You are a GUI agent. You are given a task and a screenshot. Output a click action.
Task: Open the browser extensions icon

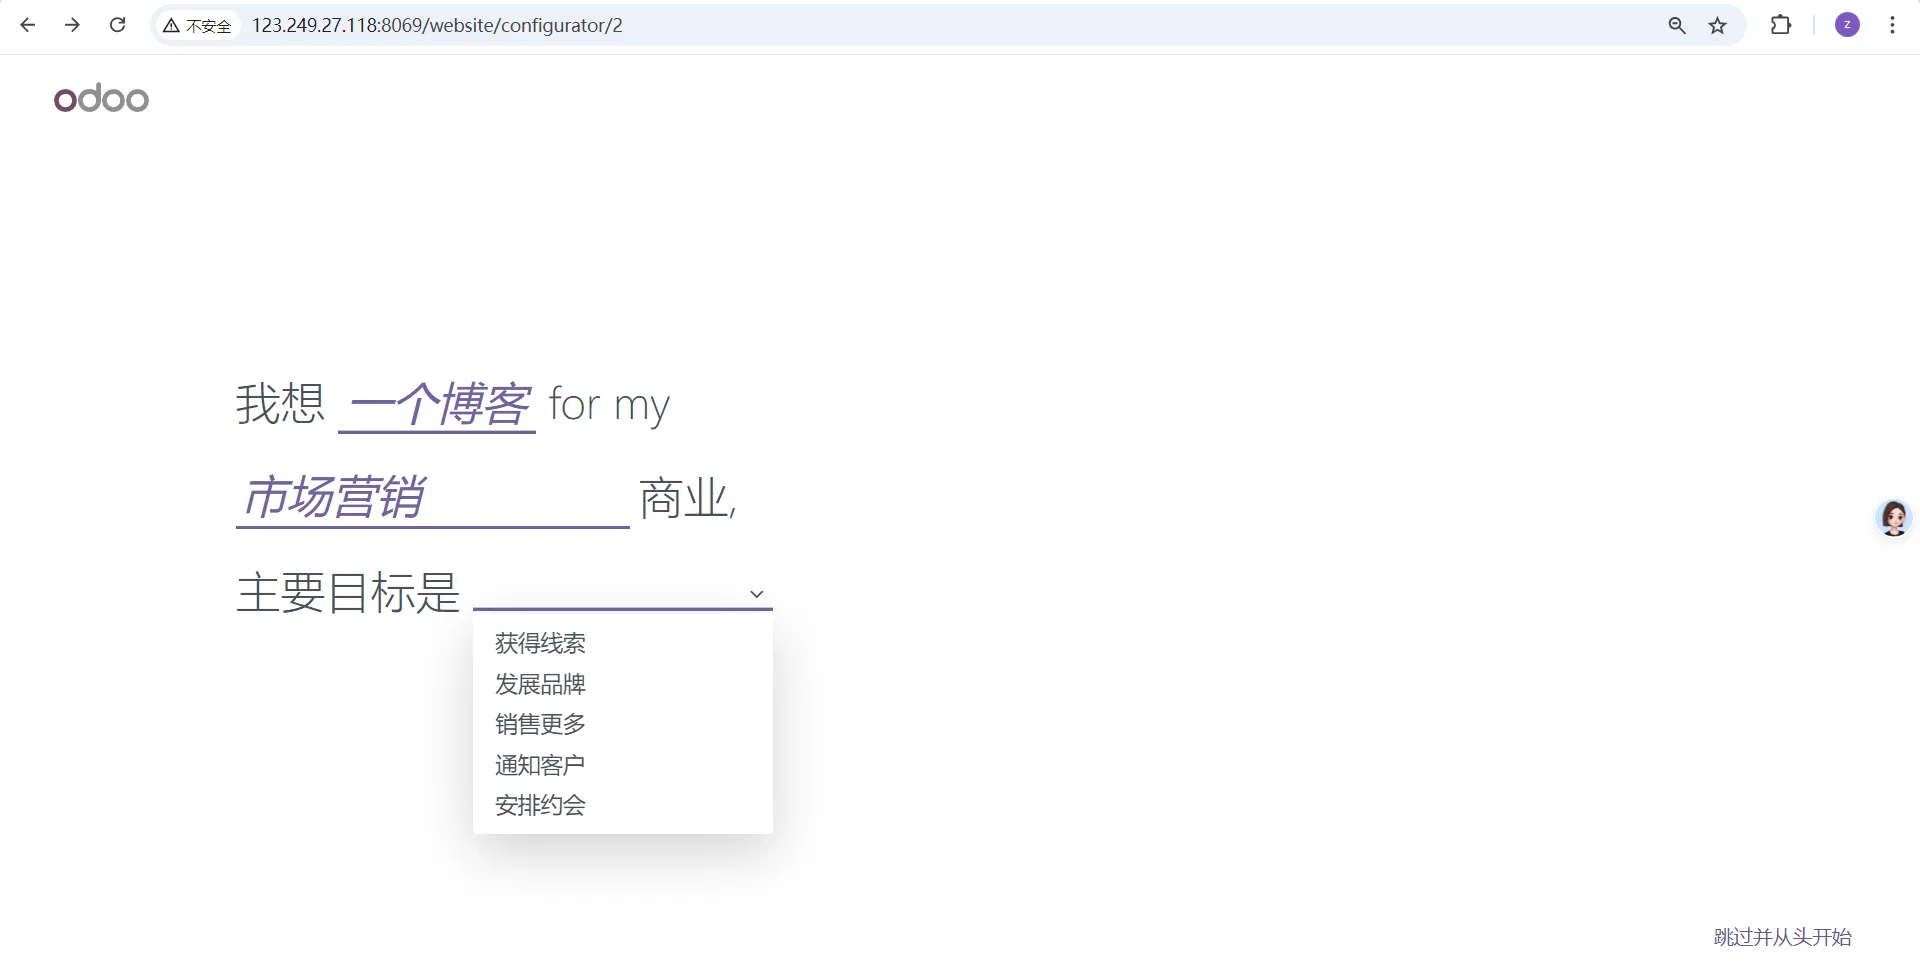[x=1782, y=25]
